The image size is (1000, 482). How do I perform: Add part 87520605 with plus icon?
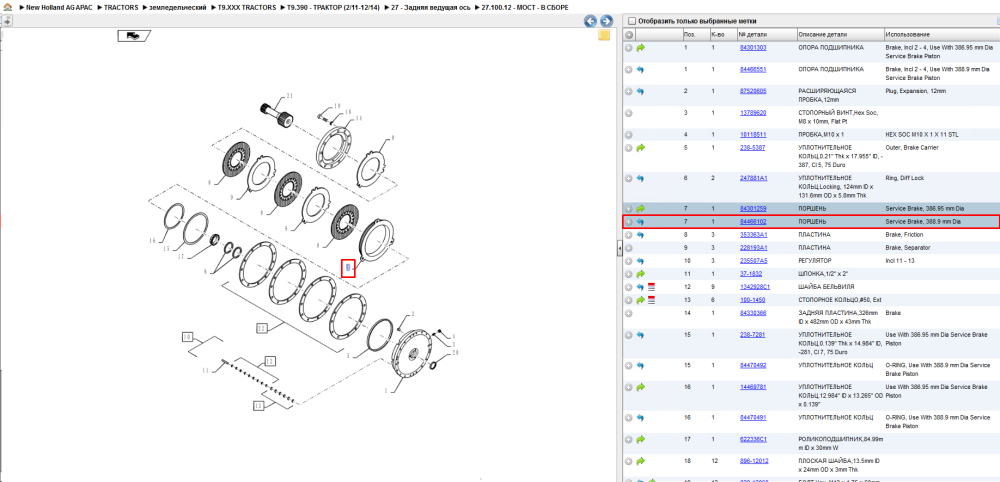pyautogui.click(x=629, y=91)
